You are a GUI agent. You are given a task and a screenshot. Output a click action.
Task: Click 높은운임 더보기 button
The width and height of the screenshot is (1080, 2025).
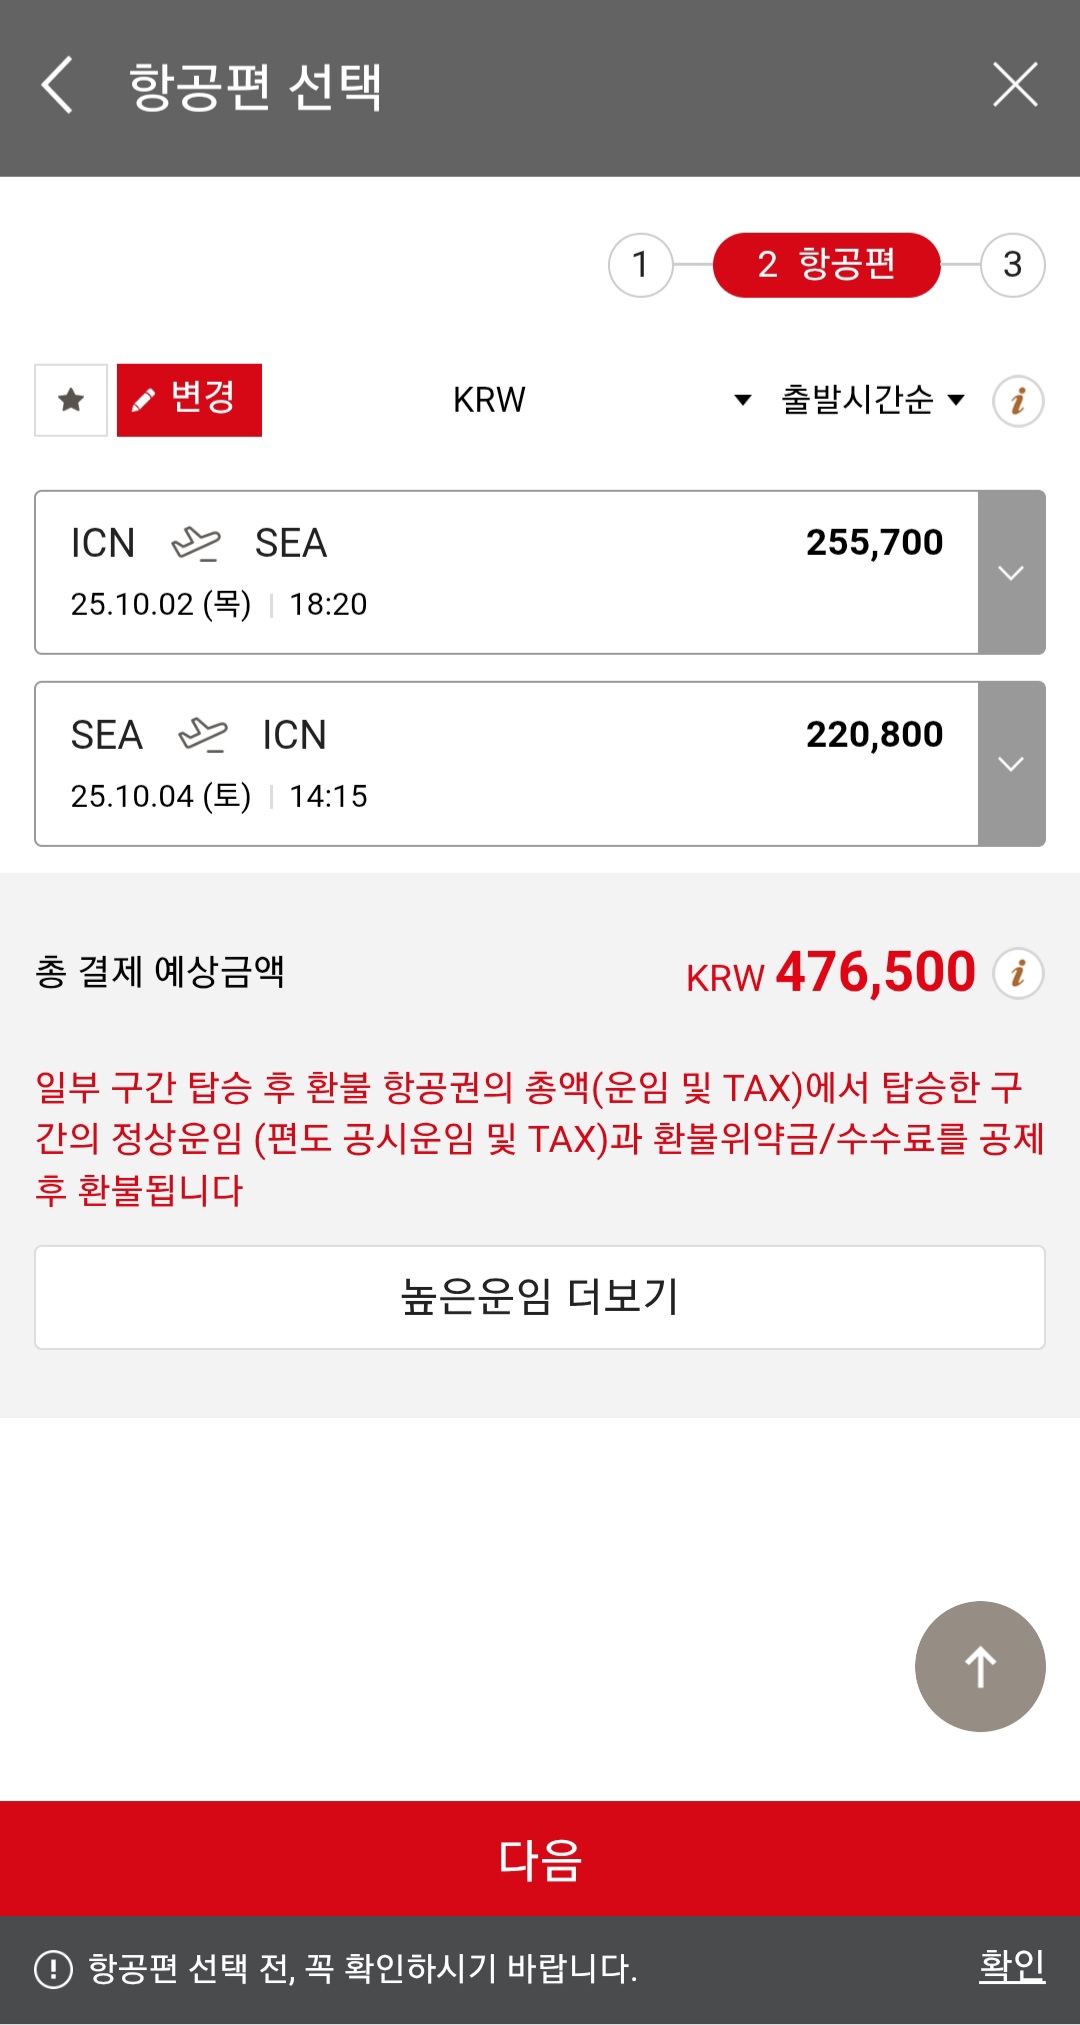click(540, 1297)
